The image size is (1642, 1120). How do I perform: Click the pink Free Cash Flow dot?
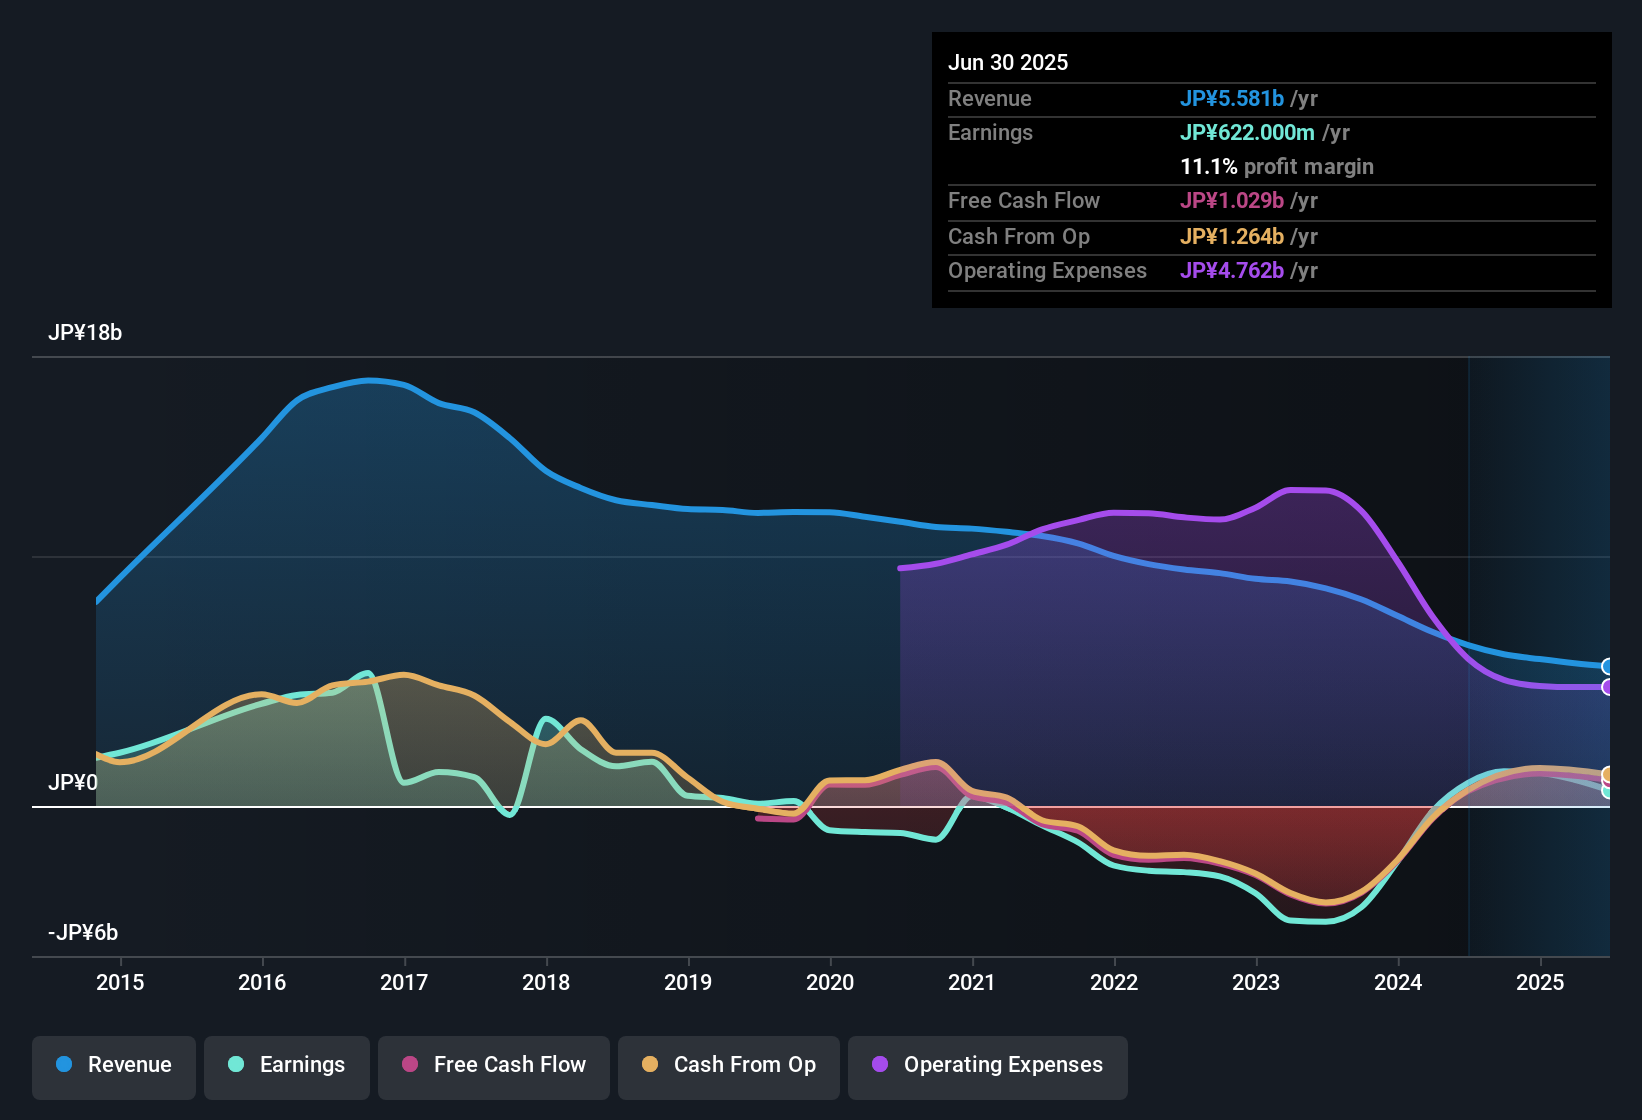click(x=410, y=1065)
